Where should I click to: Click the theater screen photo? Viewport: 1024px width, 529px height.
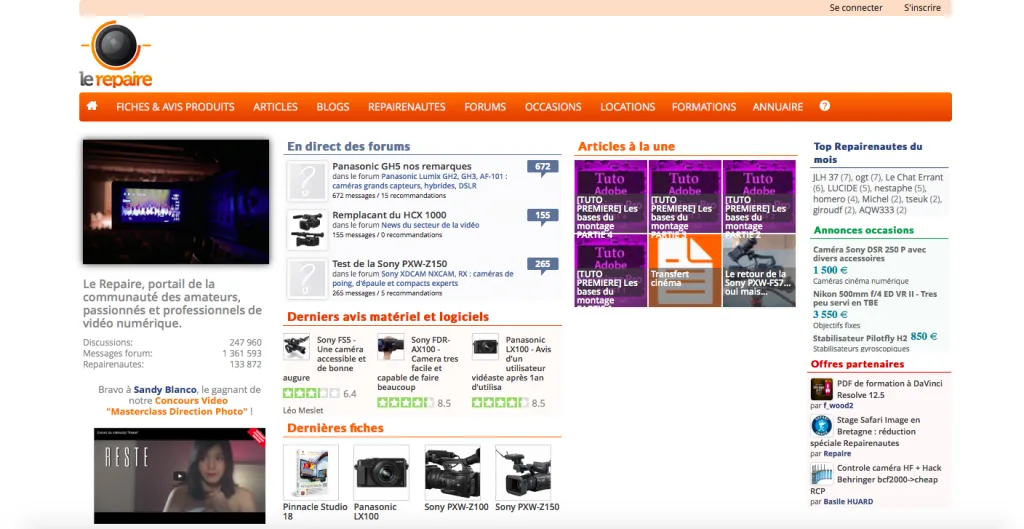coord(176,202)
